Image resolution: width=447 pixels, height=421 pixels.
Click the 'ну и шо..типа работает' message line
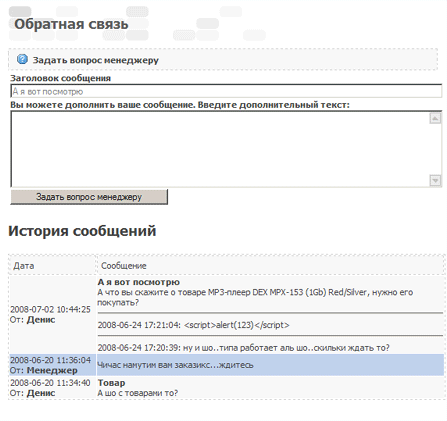point(244,348)
